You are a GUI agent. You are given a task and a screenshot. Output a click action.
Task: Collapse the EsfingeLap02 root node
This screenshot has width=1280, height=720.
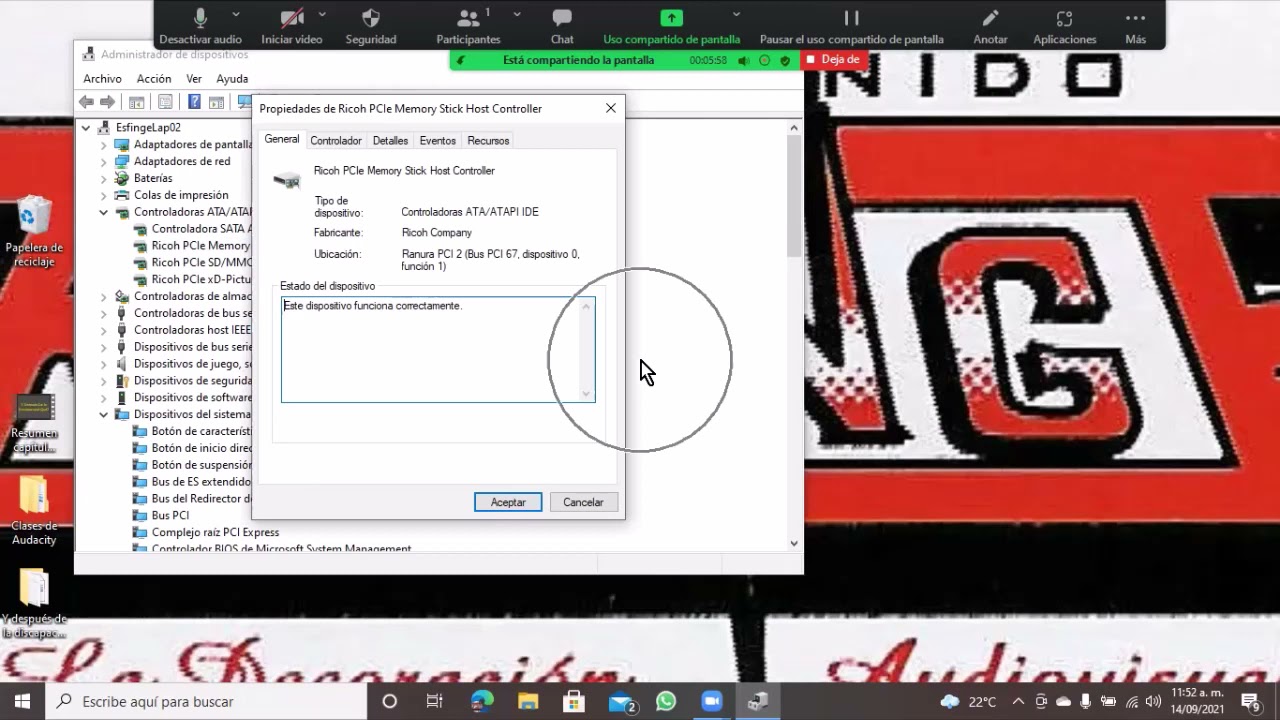(x=86, y=128)
